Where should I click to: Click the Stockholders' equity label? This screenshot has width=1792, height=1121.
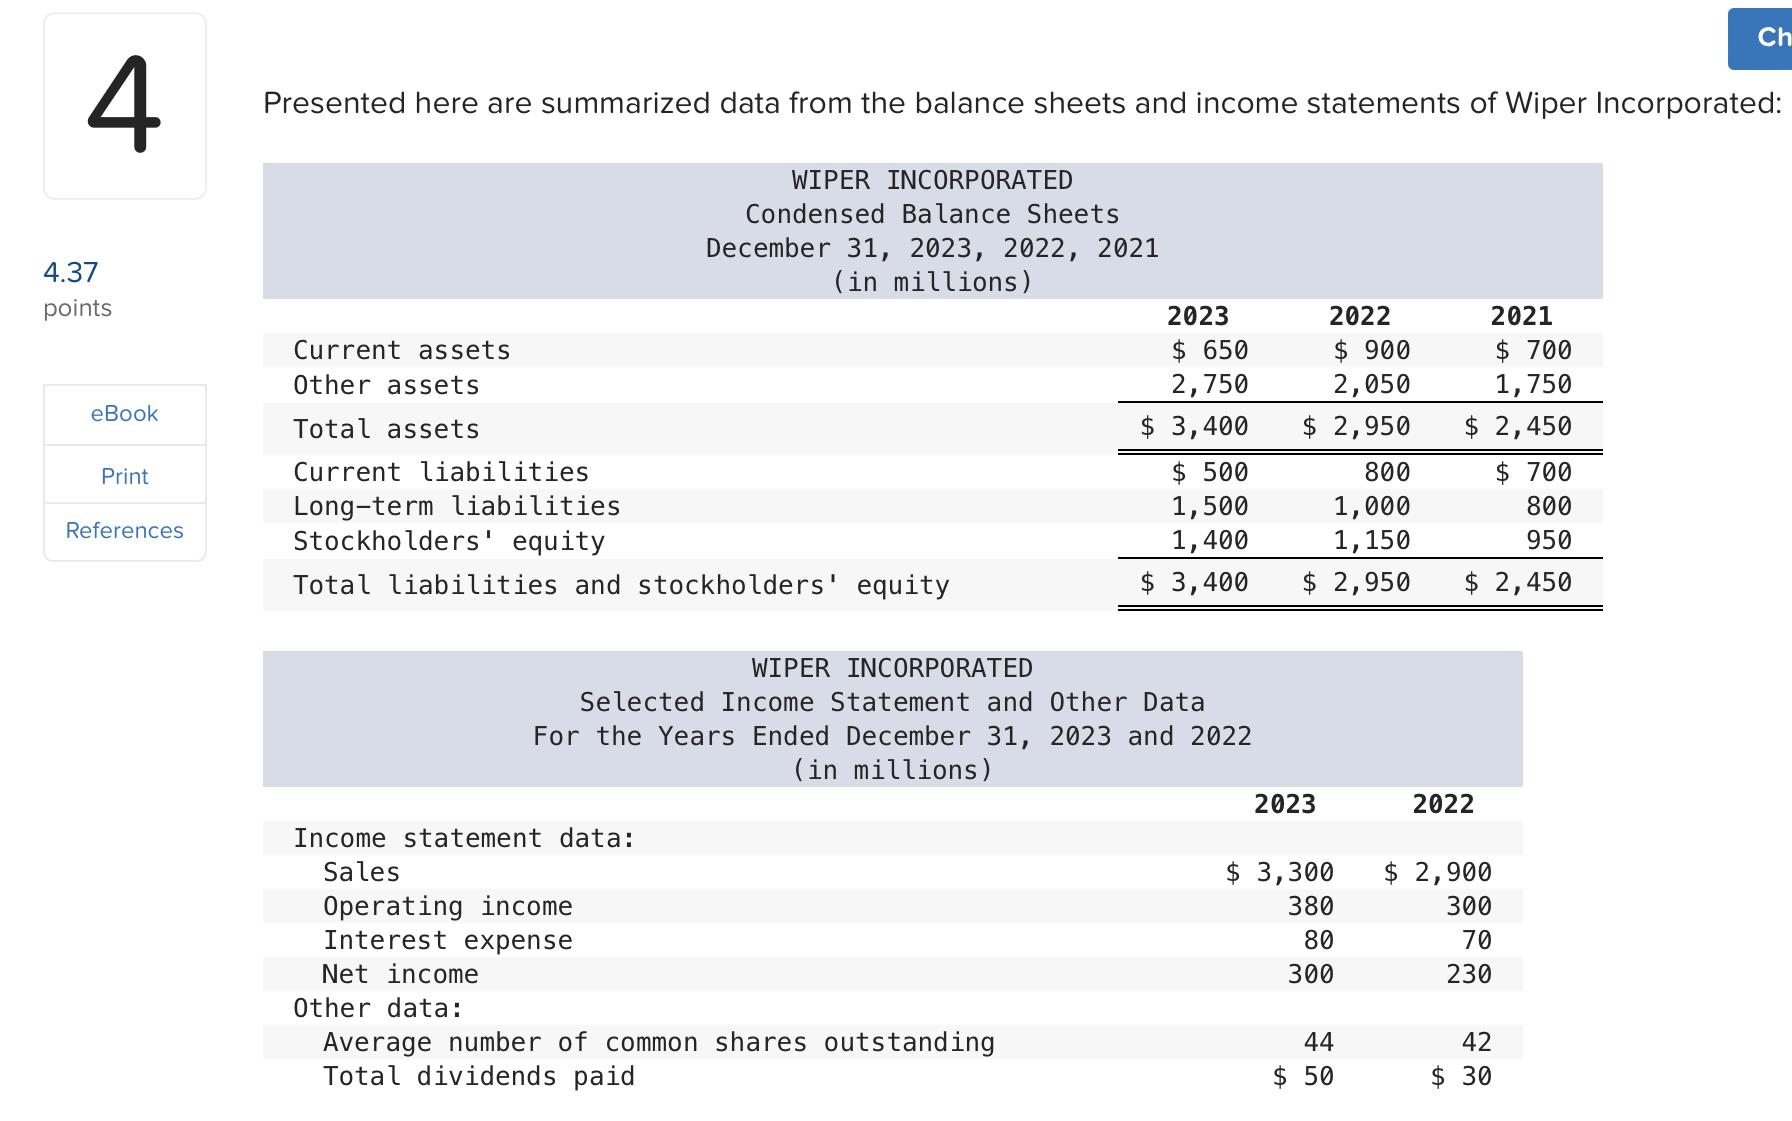point(449,540)
